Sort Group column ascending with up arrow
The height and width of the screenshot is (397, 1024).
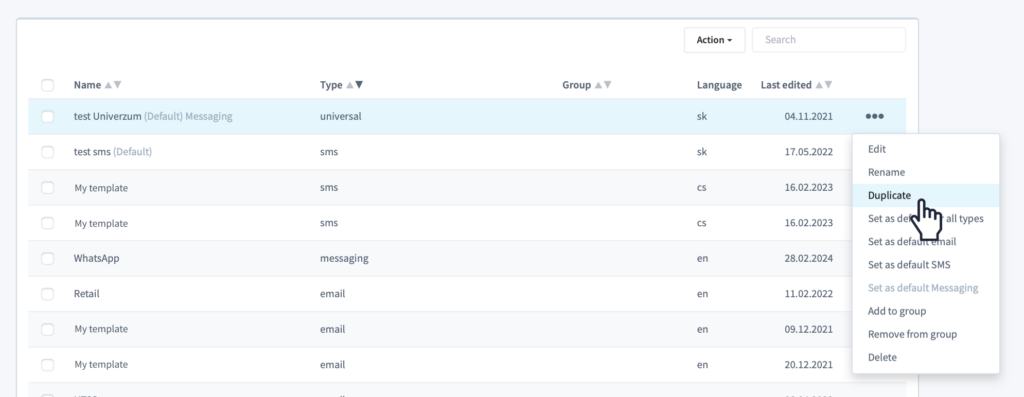(x=598, y=85)
